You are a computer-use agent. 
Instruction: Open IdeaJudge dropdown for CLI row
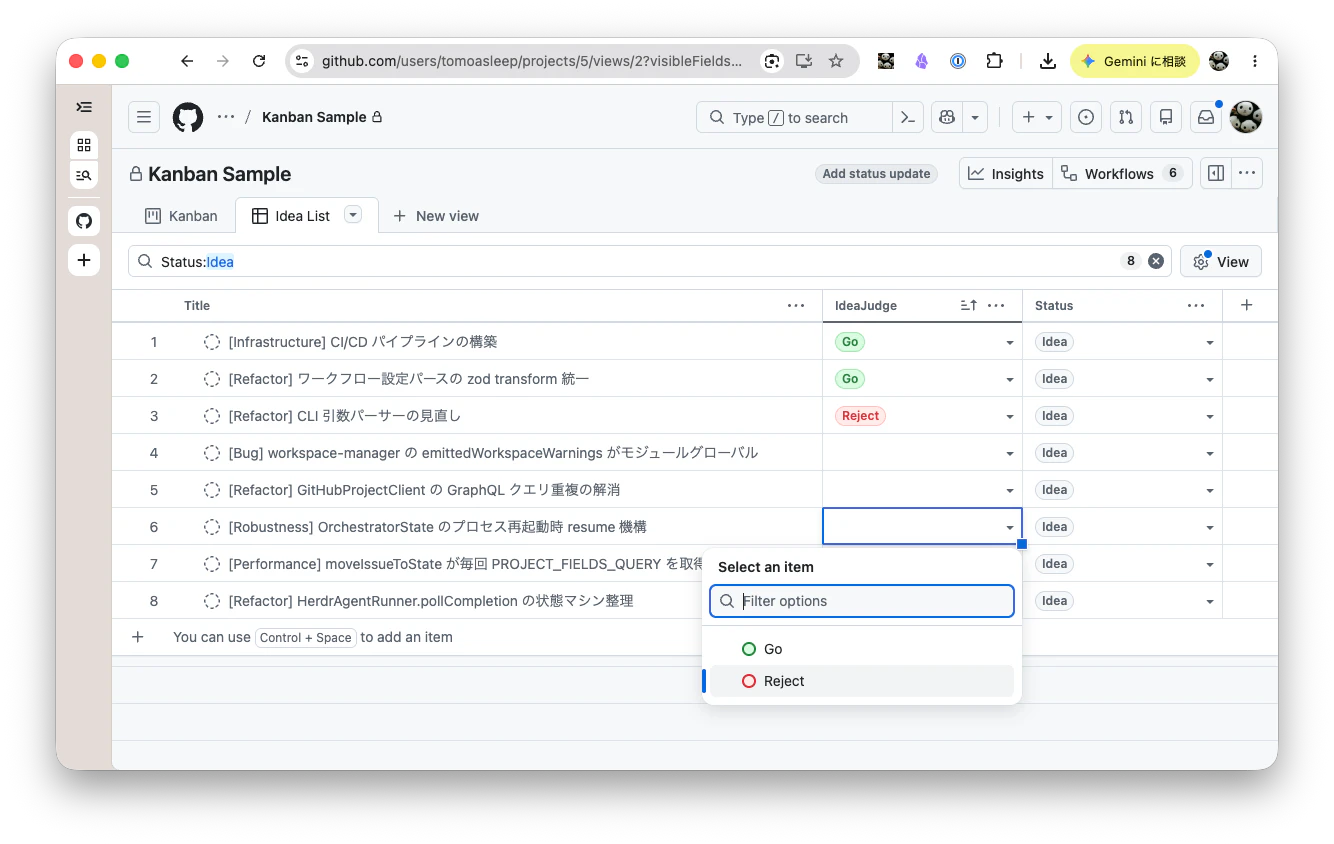pos(1010,416)
